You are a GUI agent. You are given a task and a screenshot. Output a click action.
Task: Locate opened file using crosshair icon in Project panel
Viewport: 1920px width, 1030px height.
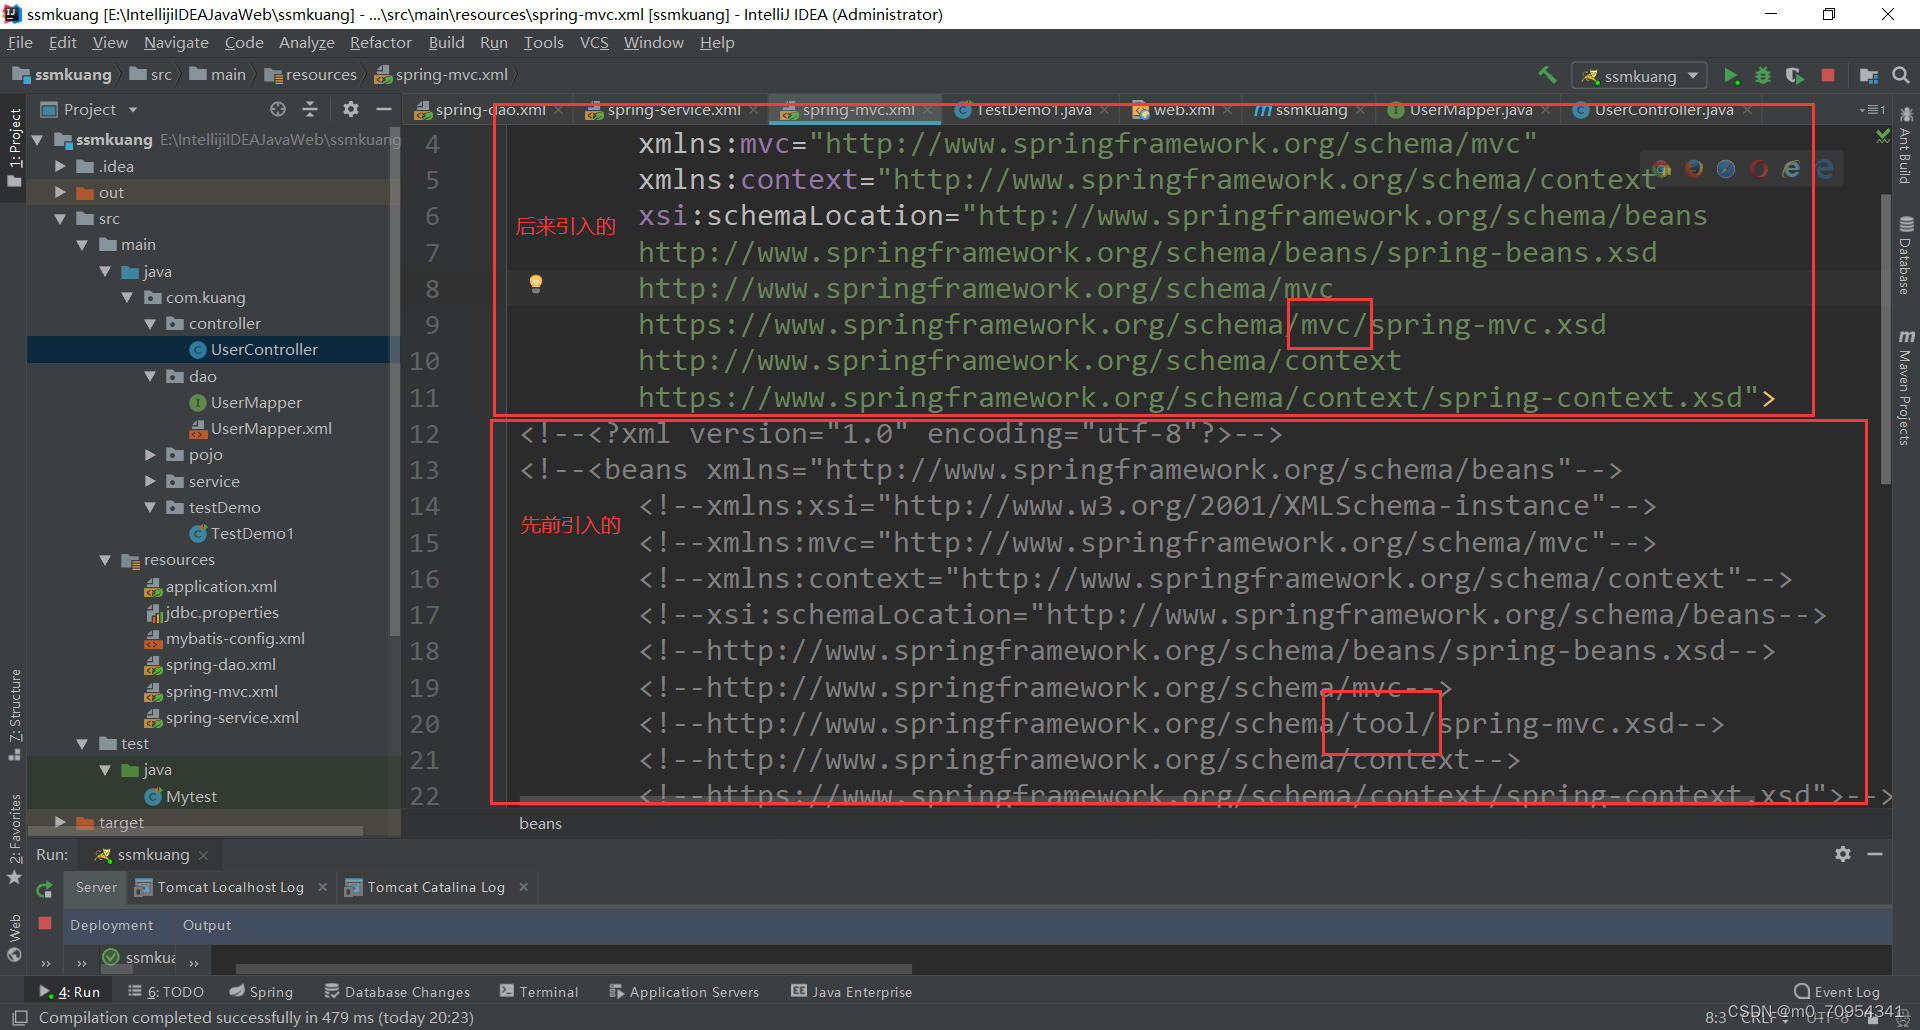[x=277, y=109]
